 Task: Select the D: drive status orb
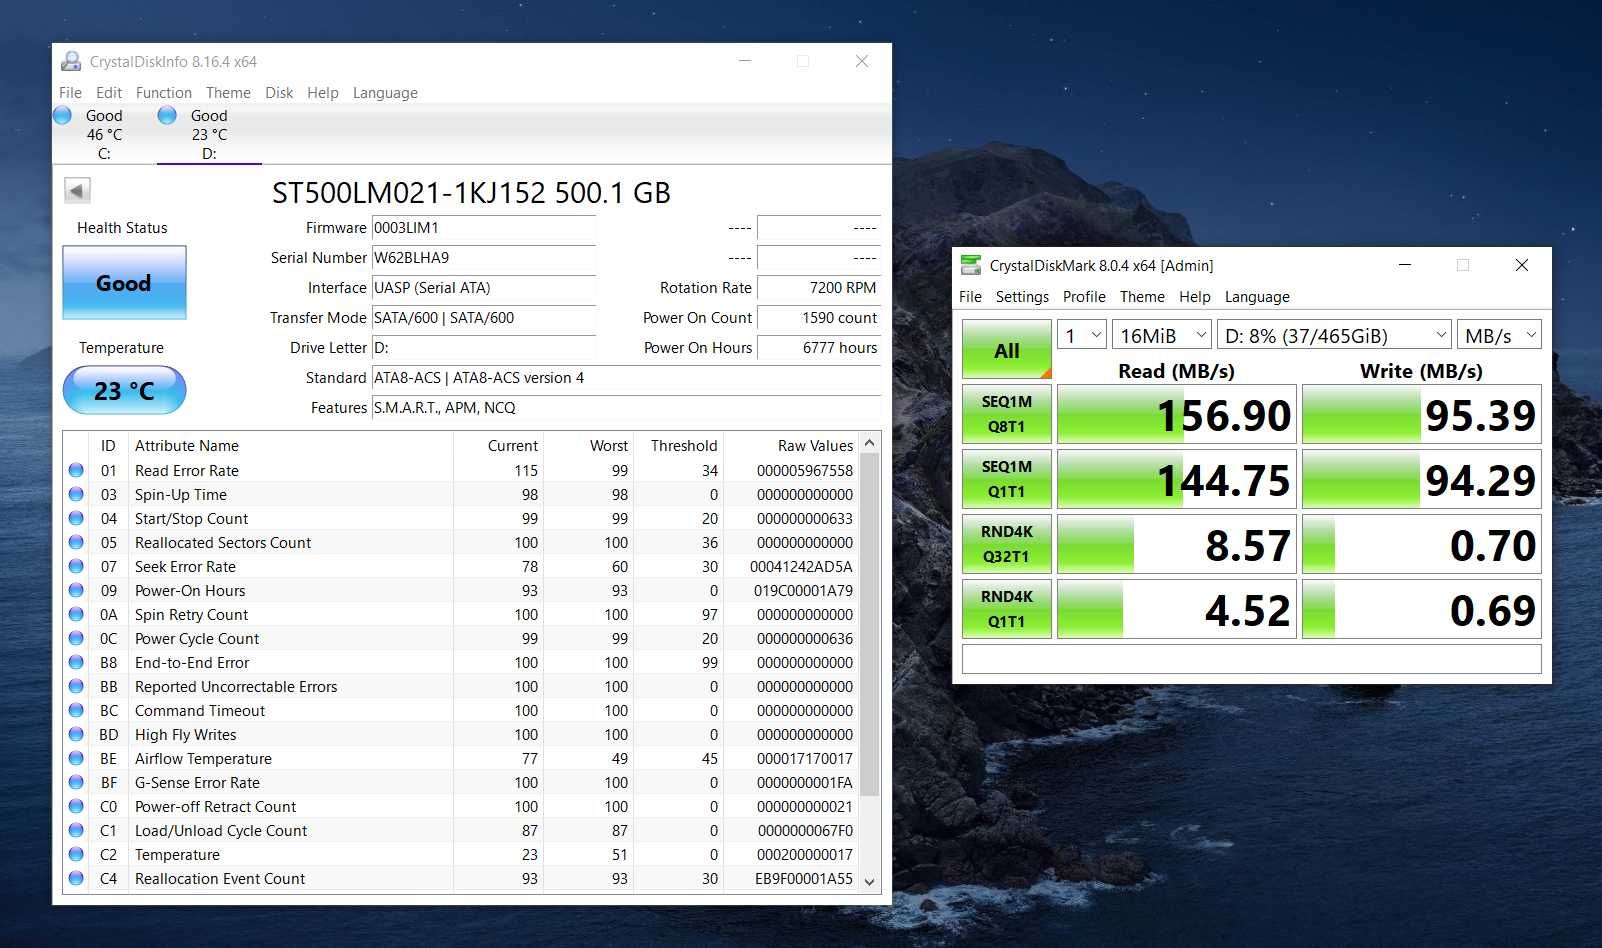pos(167,115)
